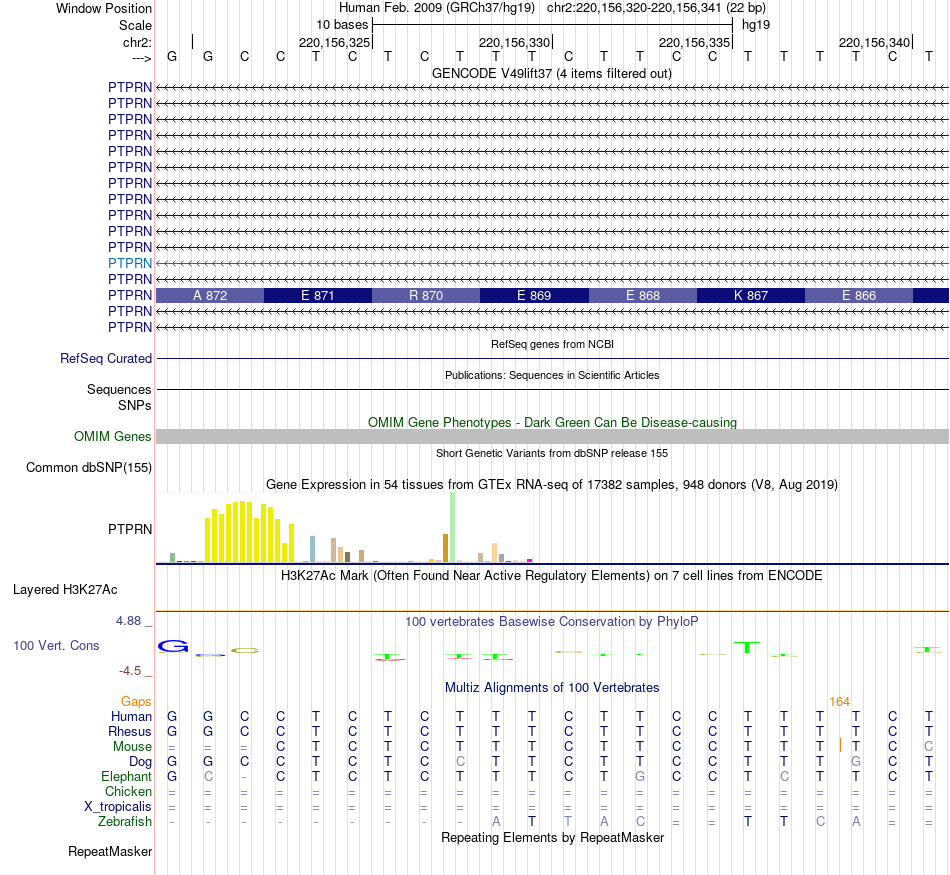Open 100 vertebrates Basewise Conservation by PhyloP title
This screenshot has width=950, height=875.
(552, 622)
